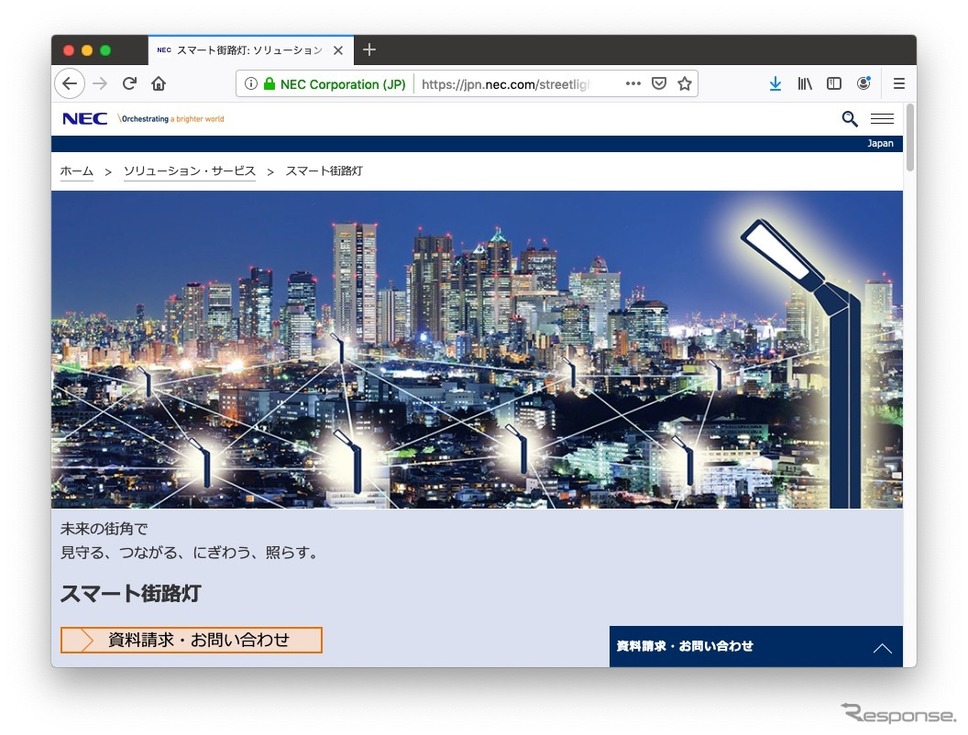Bookmark this page with the star
This screenshot has height=735, width=968.
684,84
